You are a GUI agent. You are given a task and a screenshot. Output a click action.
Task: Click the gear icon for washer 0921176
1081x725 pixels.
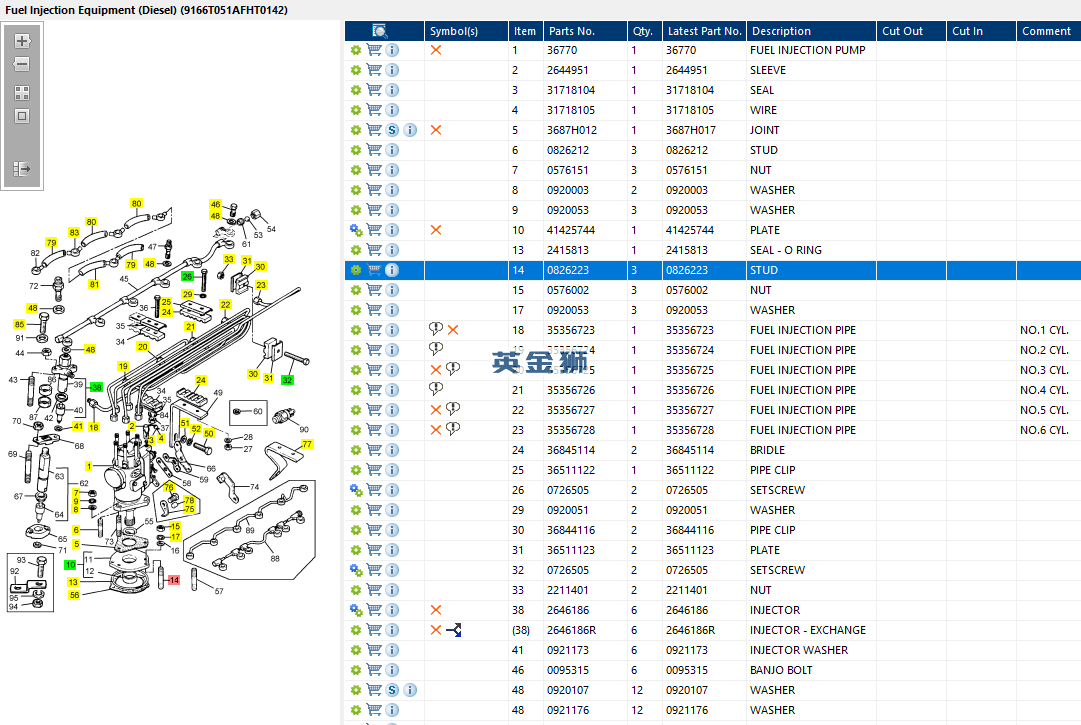point(356,709)
